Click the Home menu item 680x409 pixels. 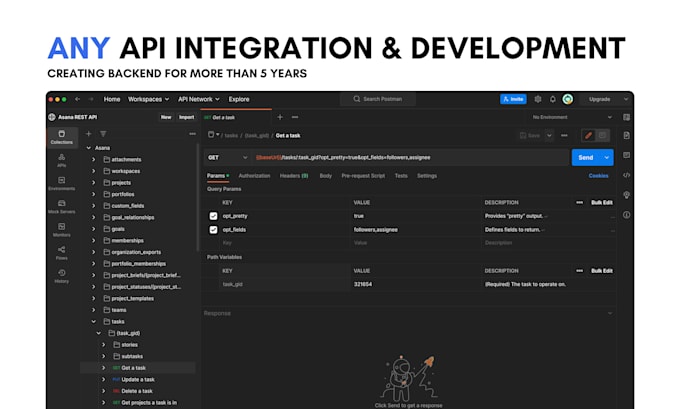tap(112, 99)
